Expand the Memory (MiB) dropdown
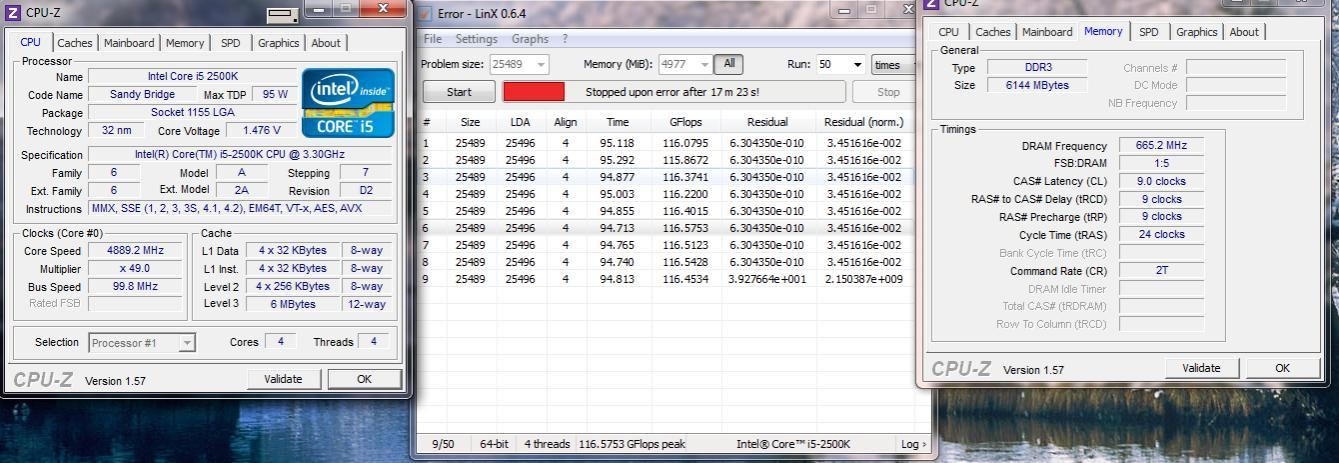 [x=705, y=64]
